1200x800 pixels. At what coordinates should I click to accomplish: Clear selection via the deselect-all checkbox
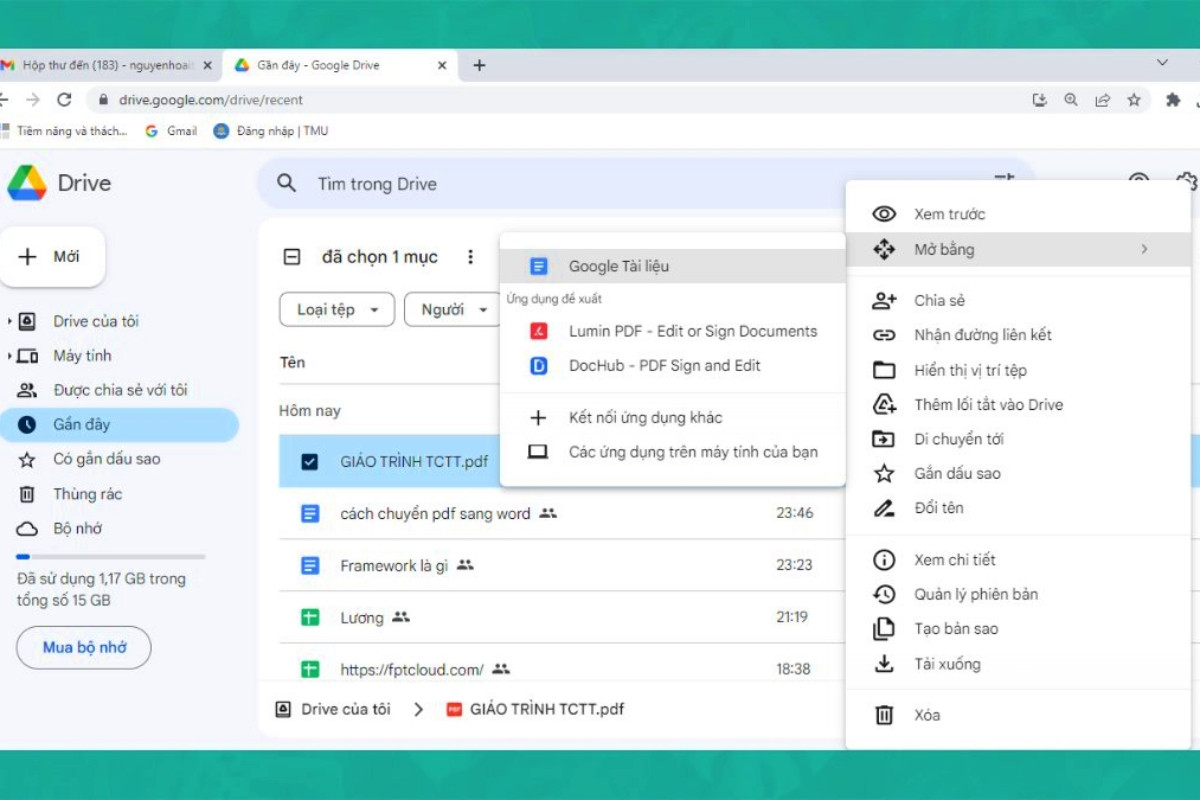(292, 257)
